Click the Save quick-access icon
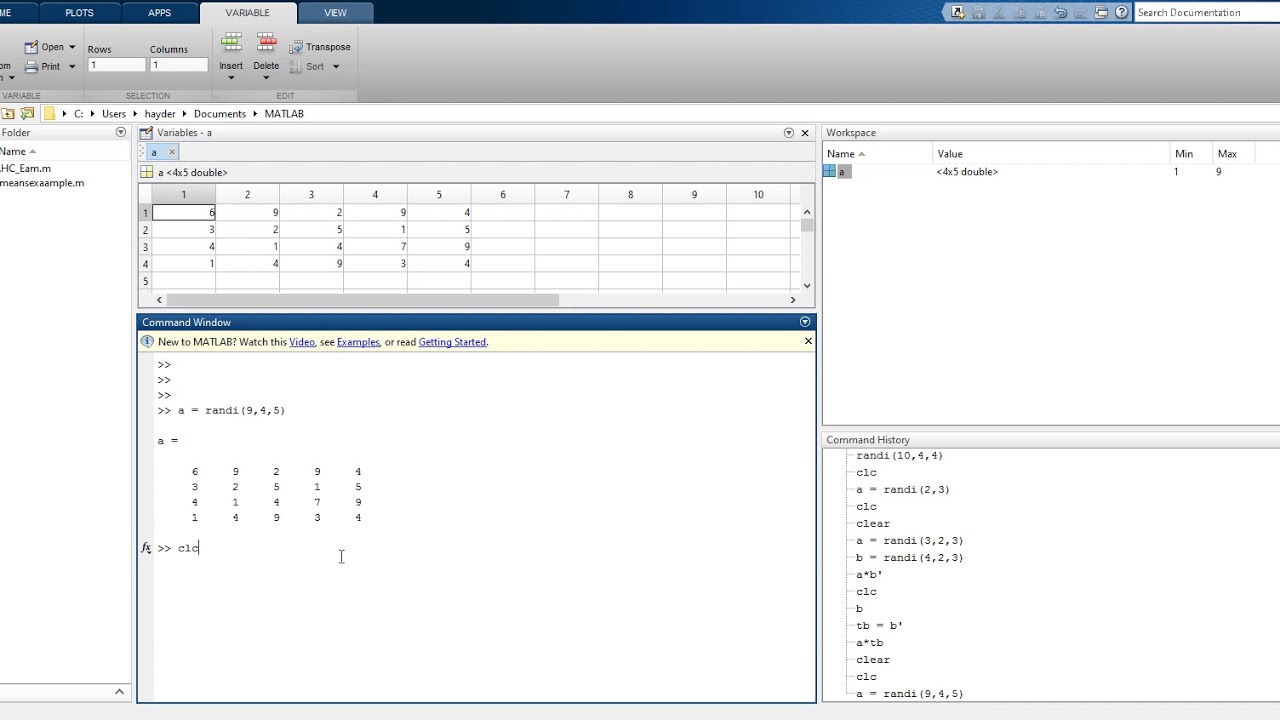 point(979,12)
